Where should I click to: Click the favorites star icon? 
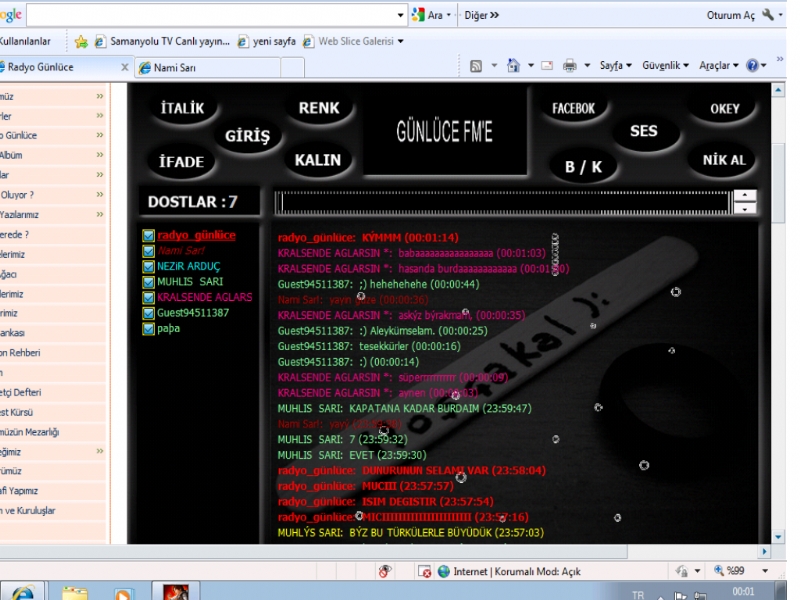pyautogui.click(x=81, y=41)
